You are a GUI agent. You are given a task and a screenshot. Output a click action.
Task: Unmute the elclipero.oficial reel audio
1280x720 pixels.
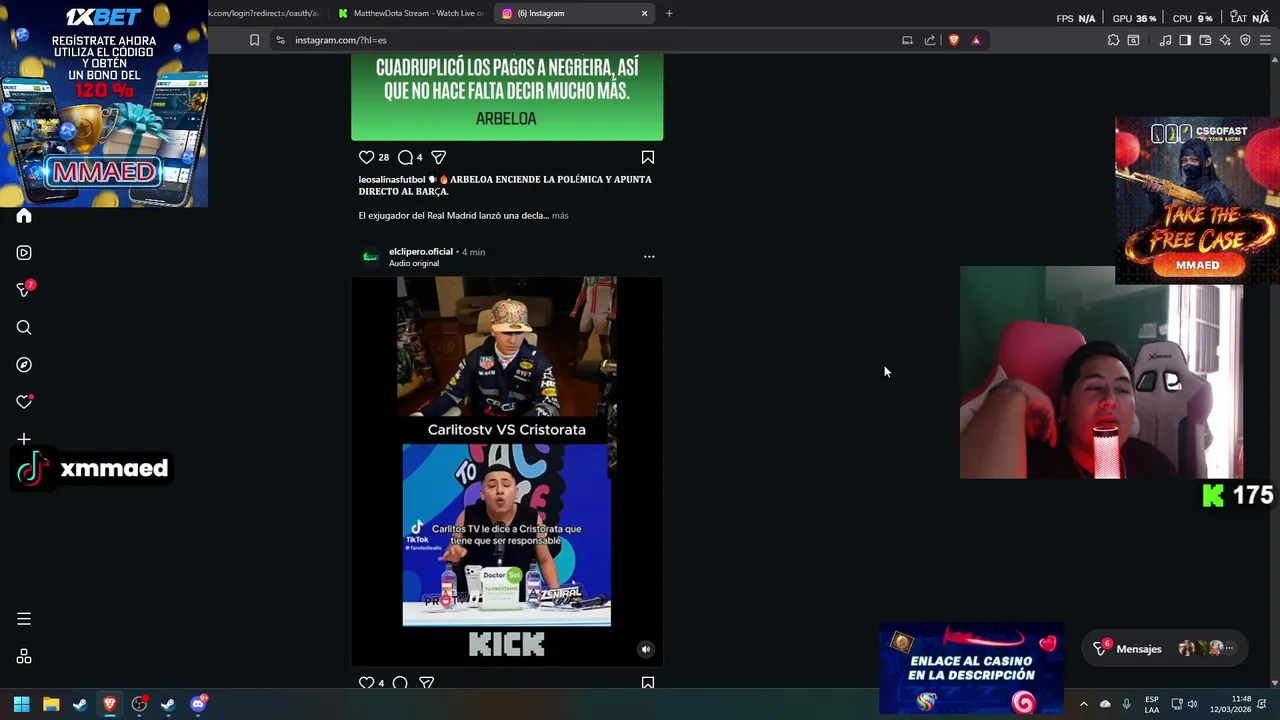coord(646,649)
